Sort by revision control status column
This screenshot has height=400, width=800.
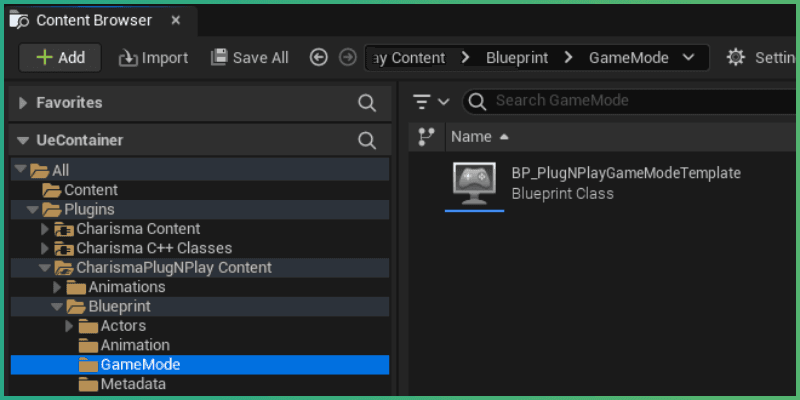click(426, 136)
